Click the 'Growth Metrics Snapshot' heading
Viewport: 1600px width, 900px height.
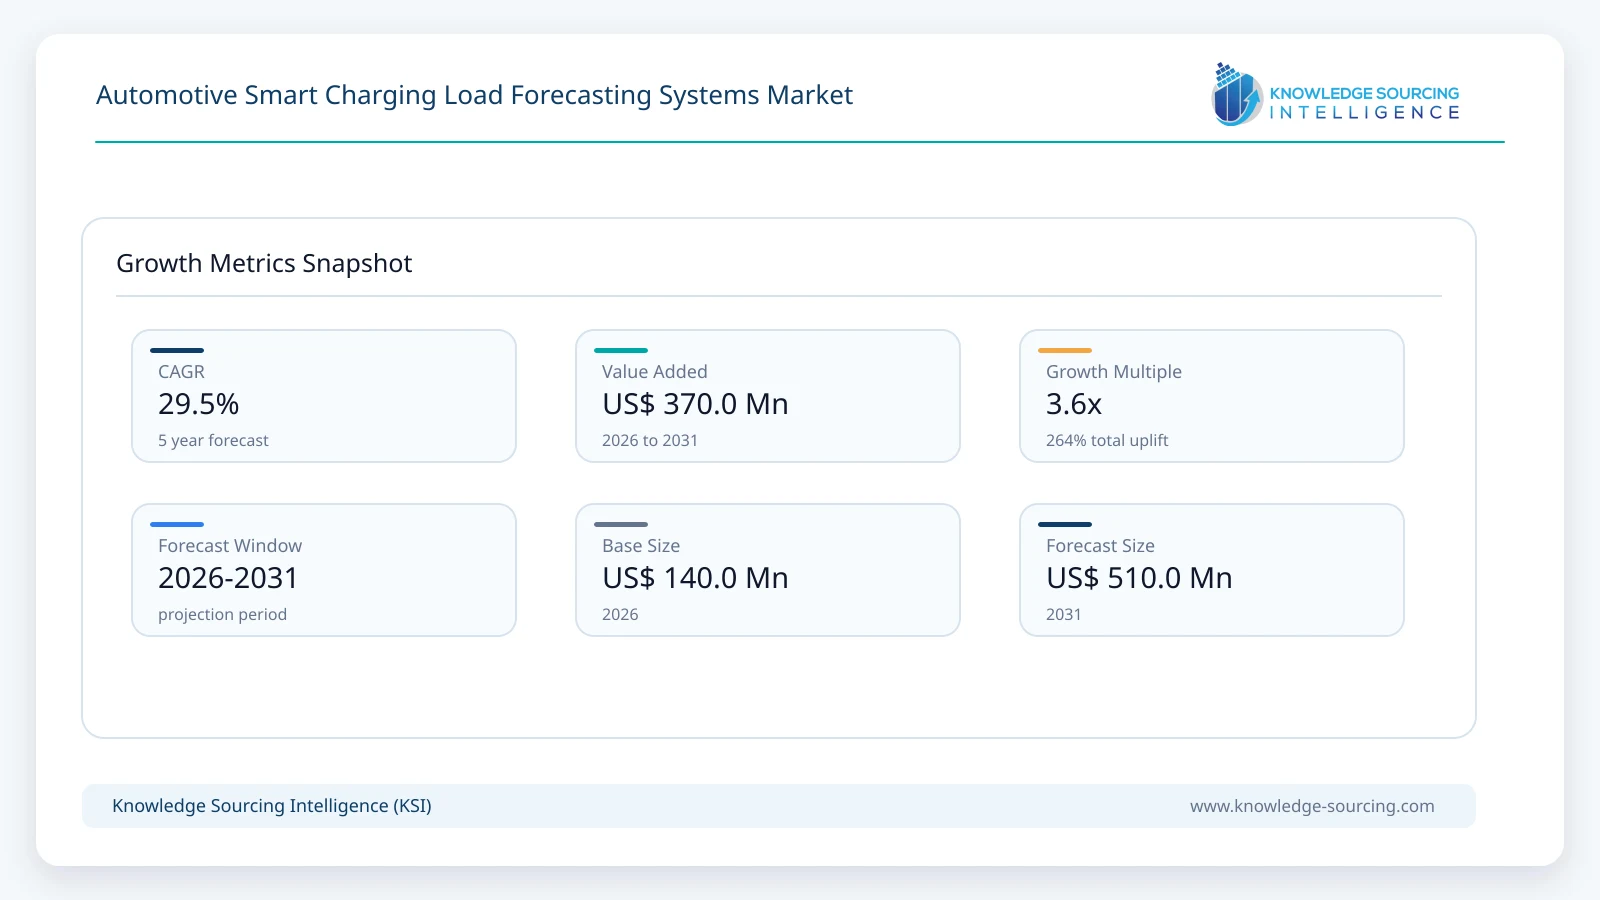(264, 263)
